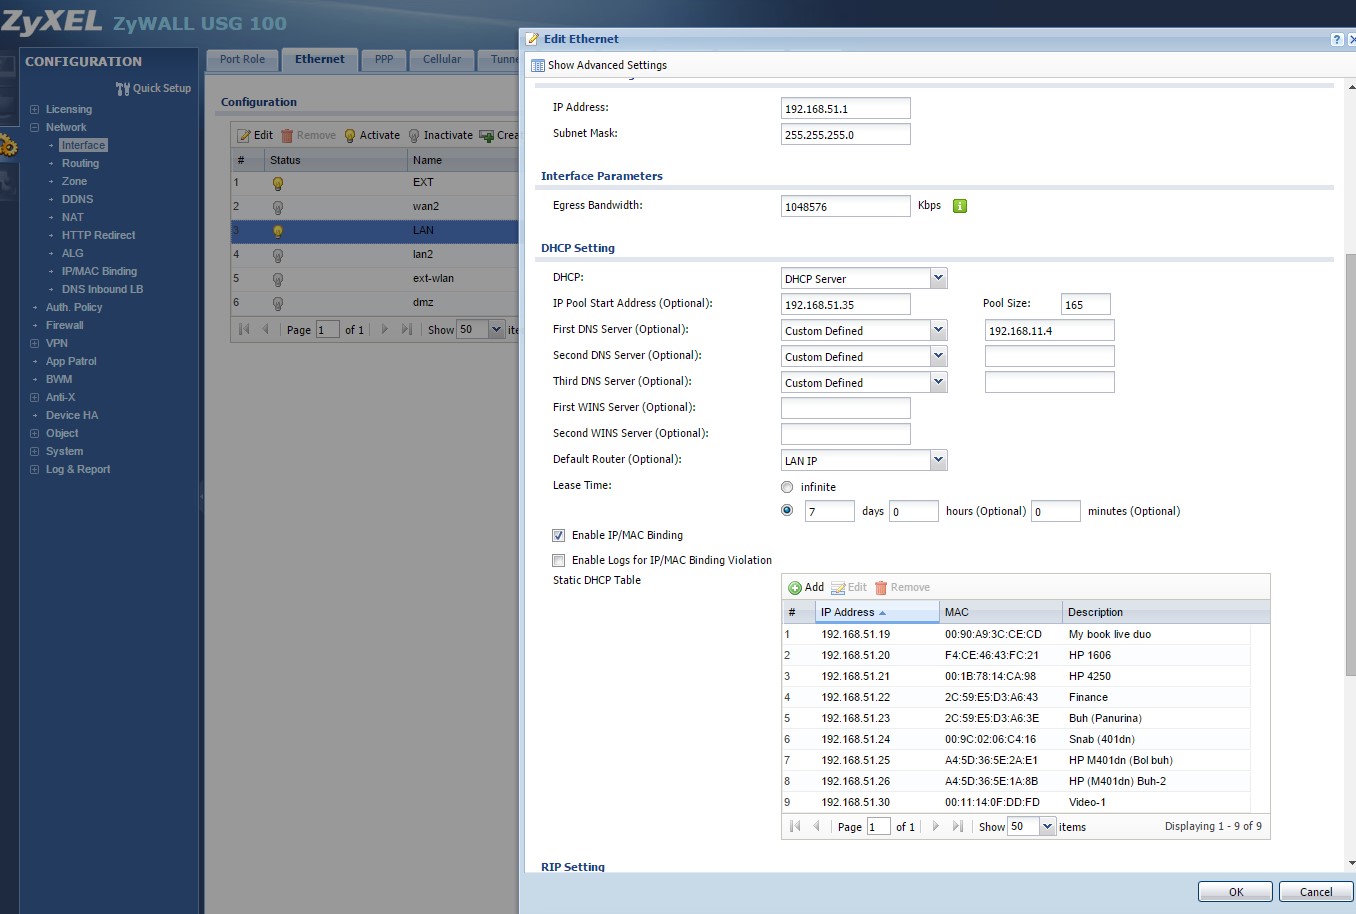Go to first page of Static DHCP Table
Viewport: 1356px width, 914px height.
pos(795,826)
